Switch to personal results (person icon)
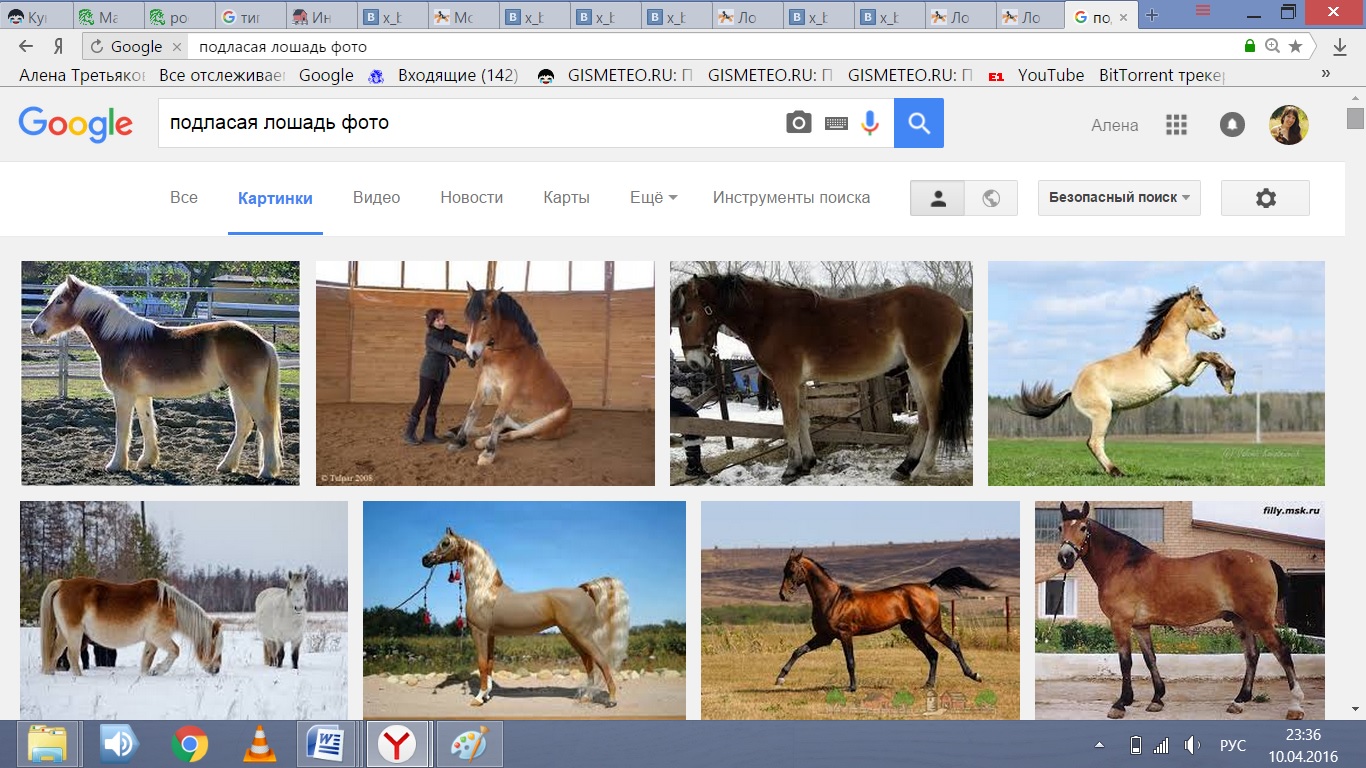The image size is (1366, 768). point(937,198)
